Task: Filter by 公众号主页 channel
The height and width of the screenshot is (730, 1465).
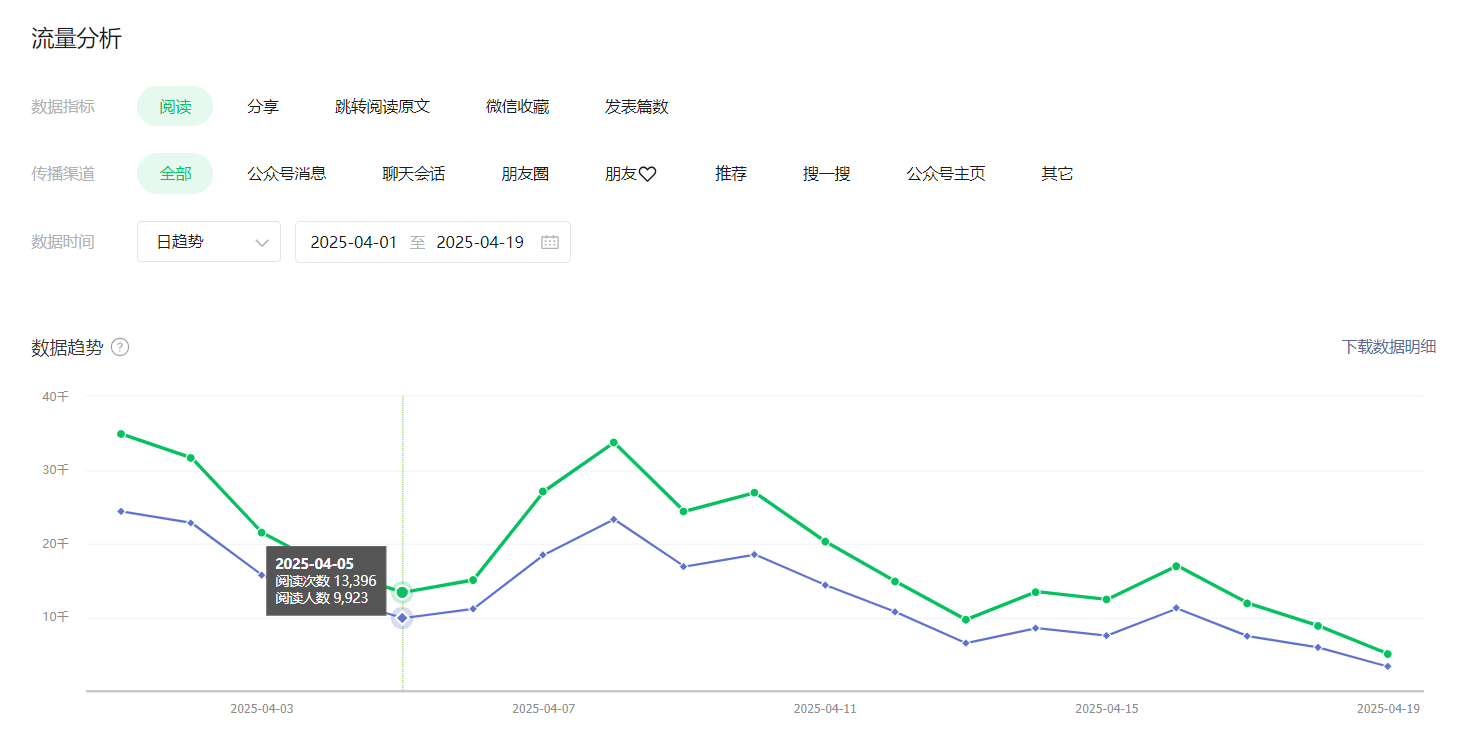Action: pos(946,173)
